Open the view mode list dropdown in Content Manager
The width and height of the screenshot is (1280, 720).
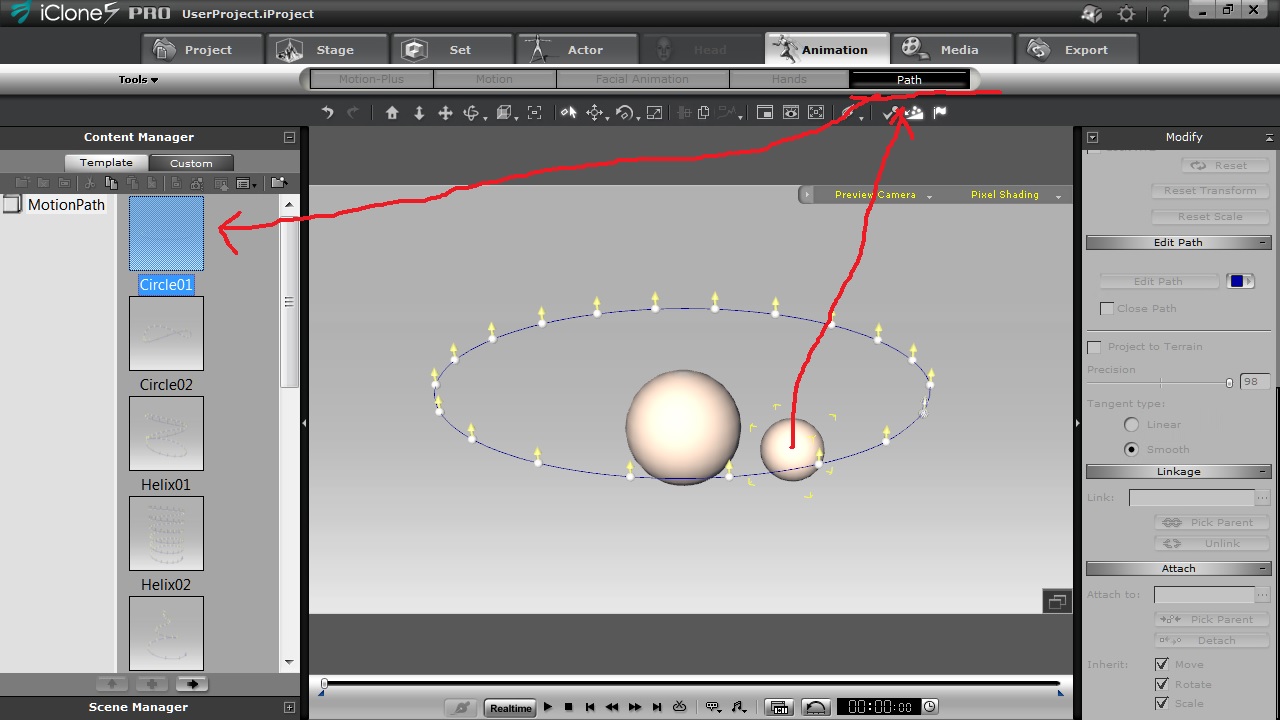click(x=246, y=183)
